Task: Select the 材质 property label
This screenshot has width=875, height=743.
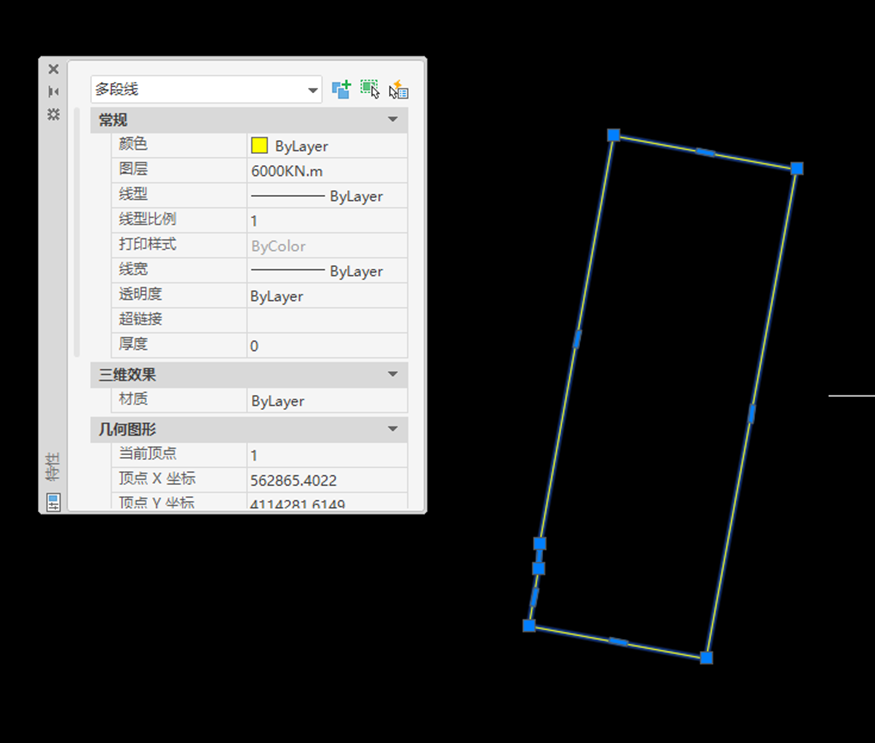Action: point(133,399)
